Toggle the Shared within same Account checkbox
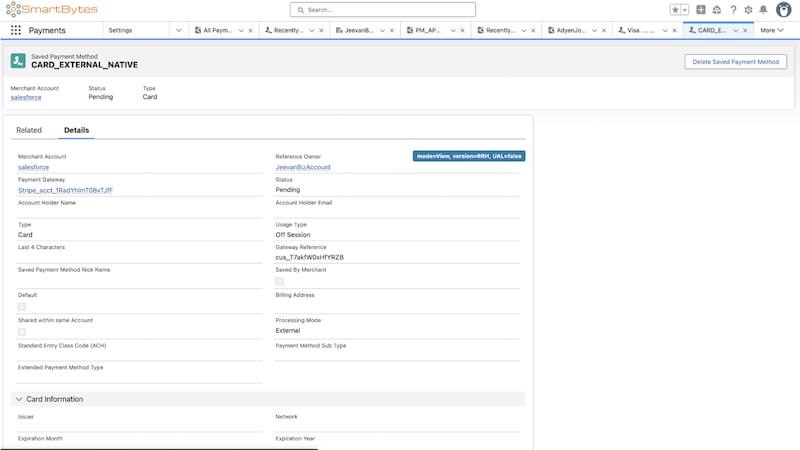Screen dimensions: 800x450 [x=22, y=331]
